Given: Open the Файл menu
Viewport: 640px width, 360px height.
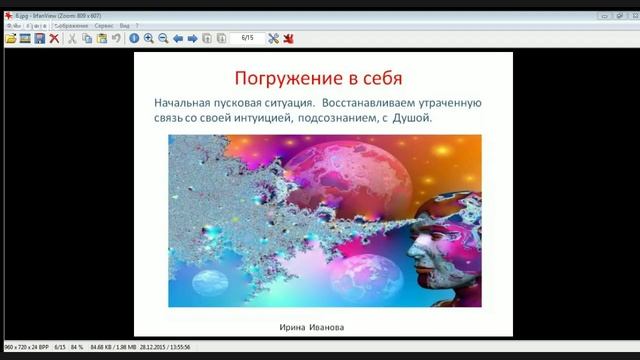Looking at the screenshot, I should tap(13, 26).
